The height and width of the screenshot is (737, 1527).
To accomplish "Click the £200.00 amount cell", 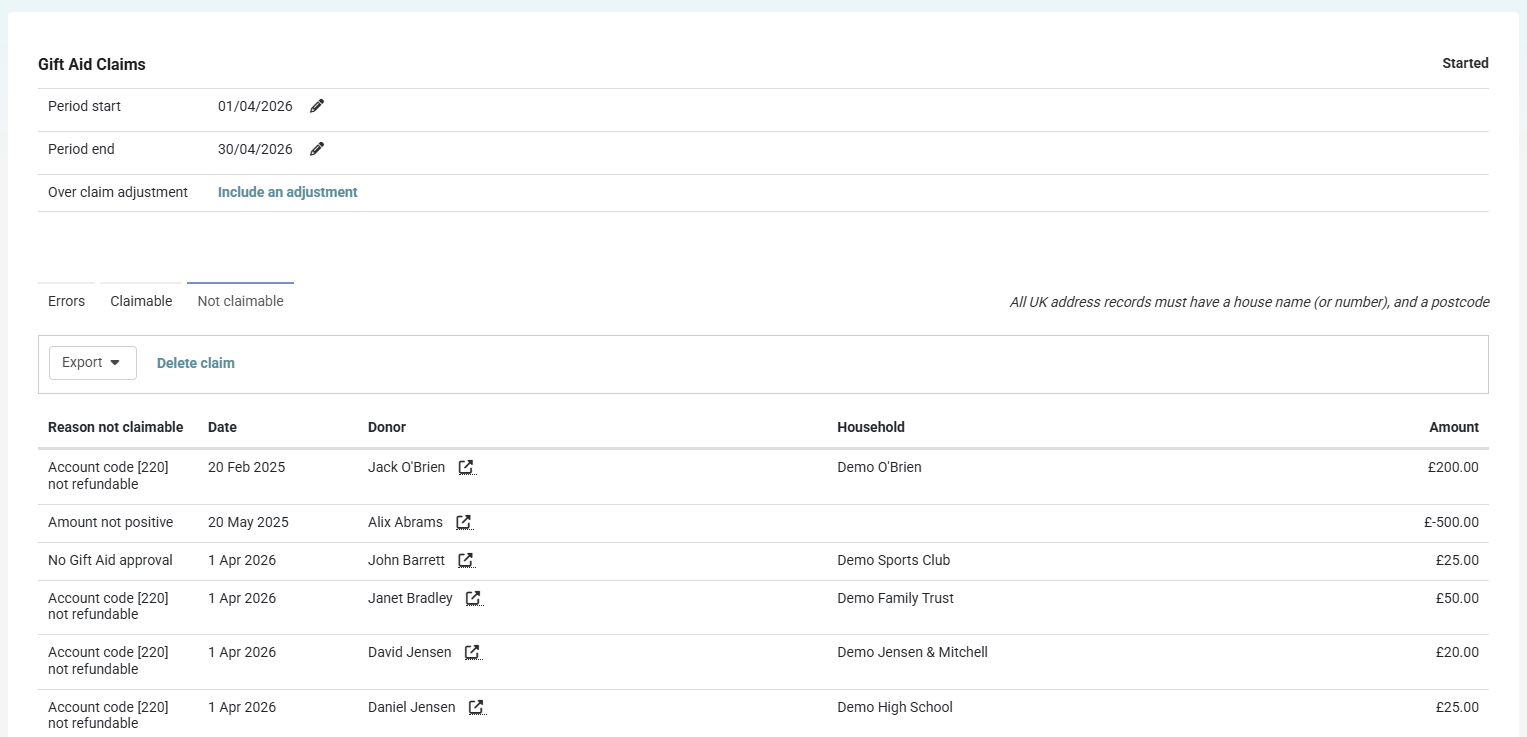I will (x=1453, y=467).
